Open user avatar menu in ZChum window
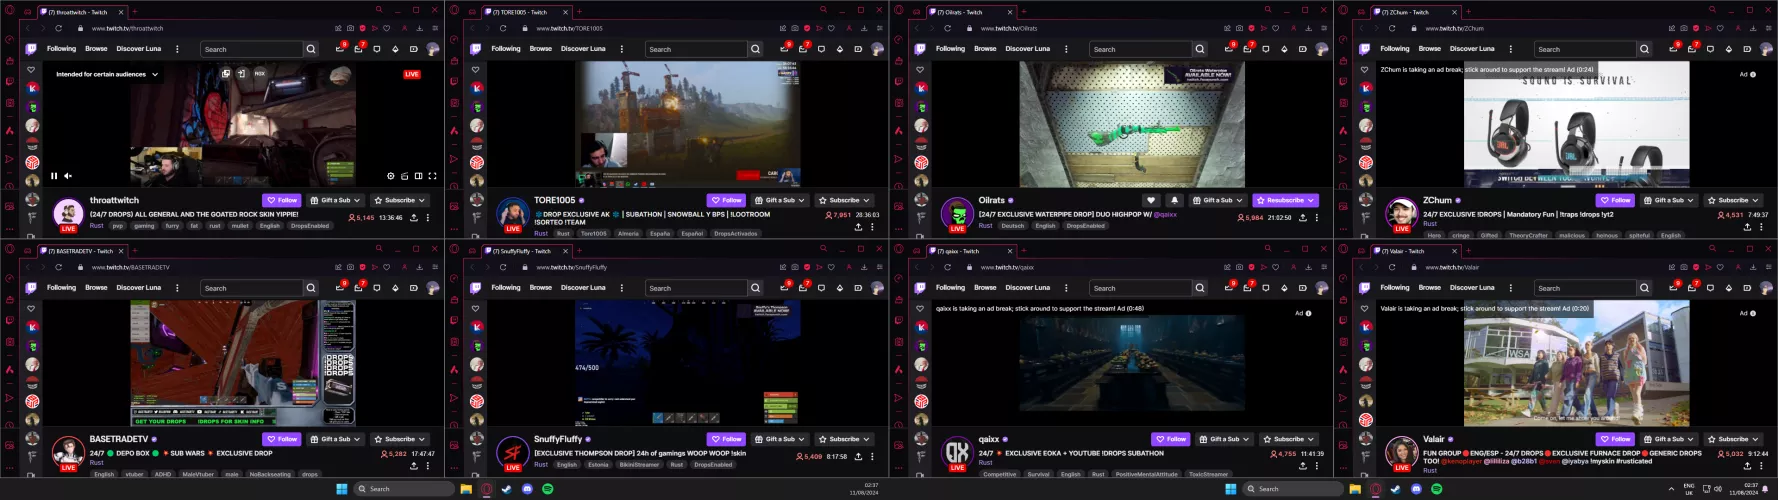This screenshot has height=500, width=1778. tap(1767, 49)
